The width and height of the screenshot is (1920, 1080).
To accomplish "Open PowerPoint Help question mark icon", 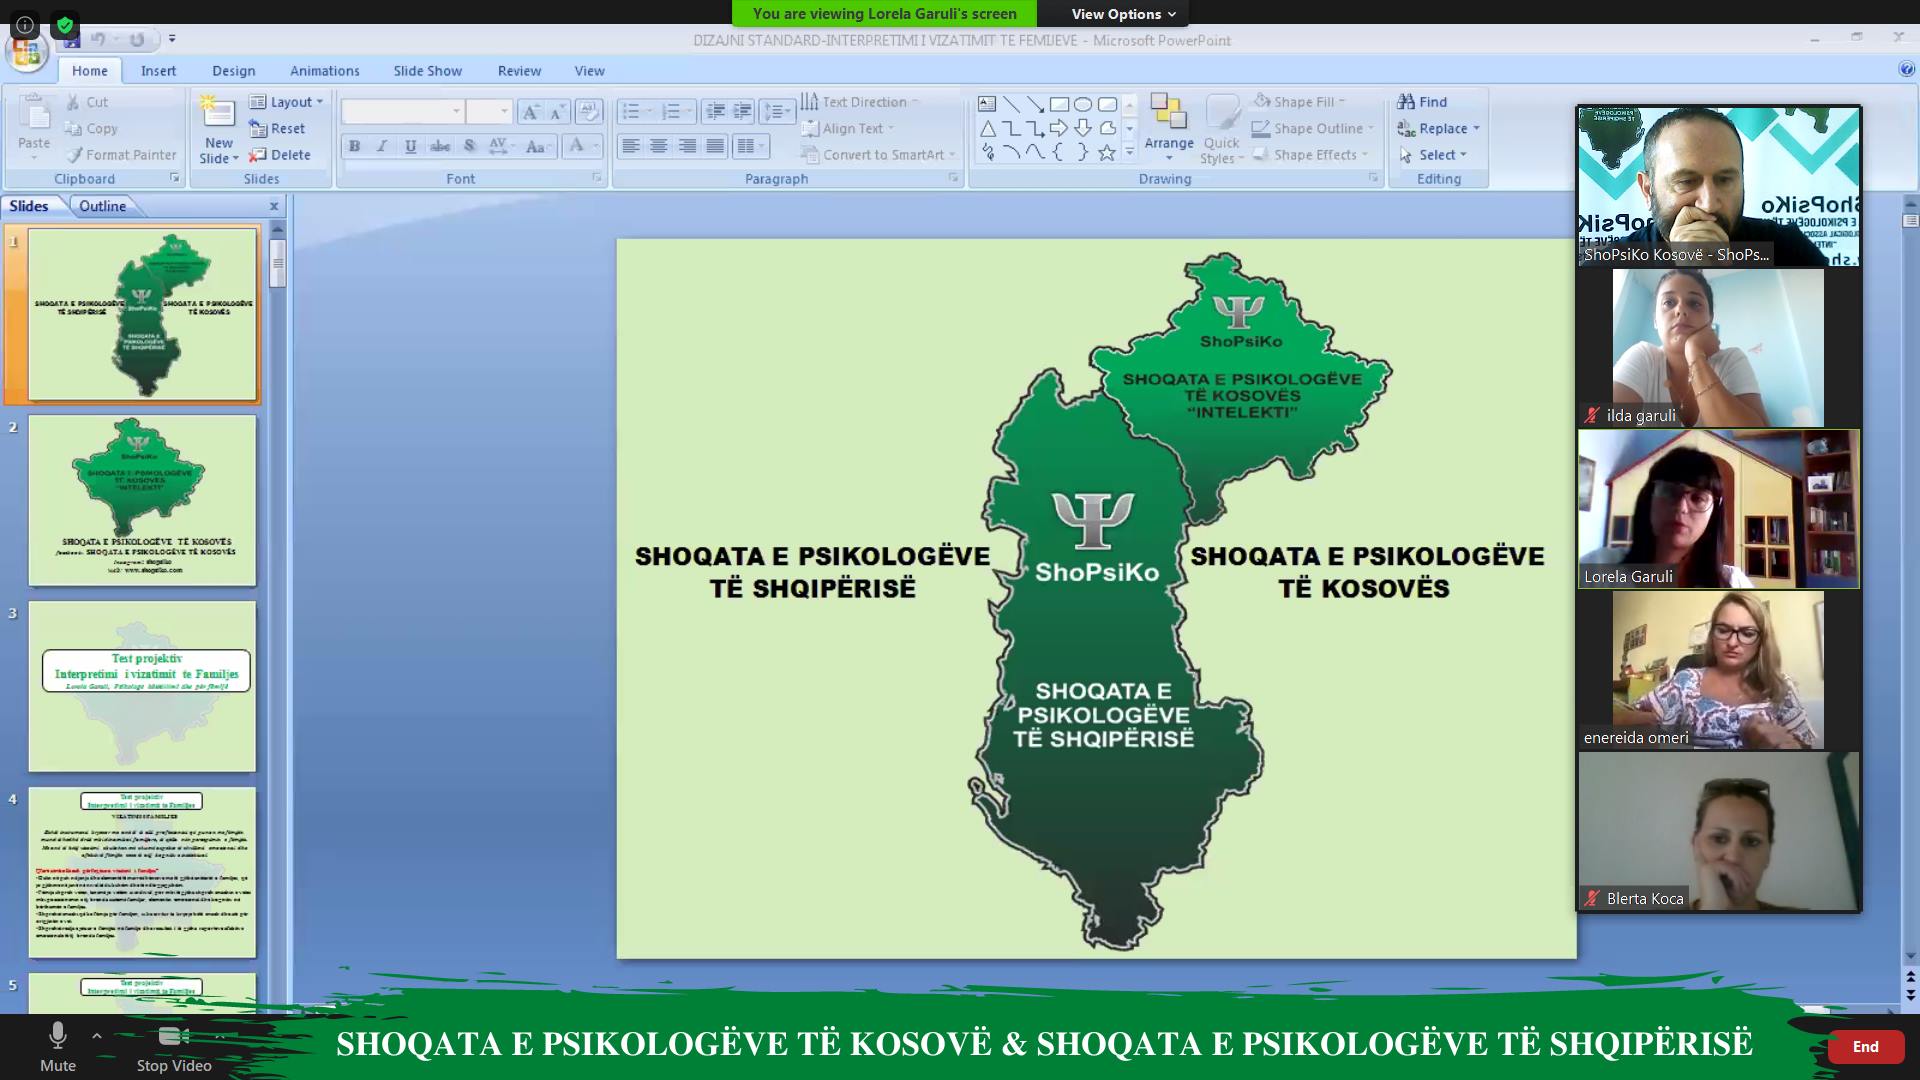I will pyautogui.click(x=1906, y=69).
